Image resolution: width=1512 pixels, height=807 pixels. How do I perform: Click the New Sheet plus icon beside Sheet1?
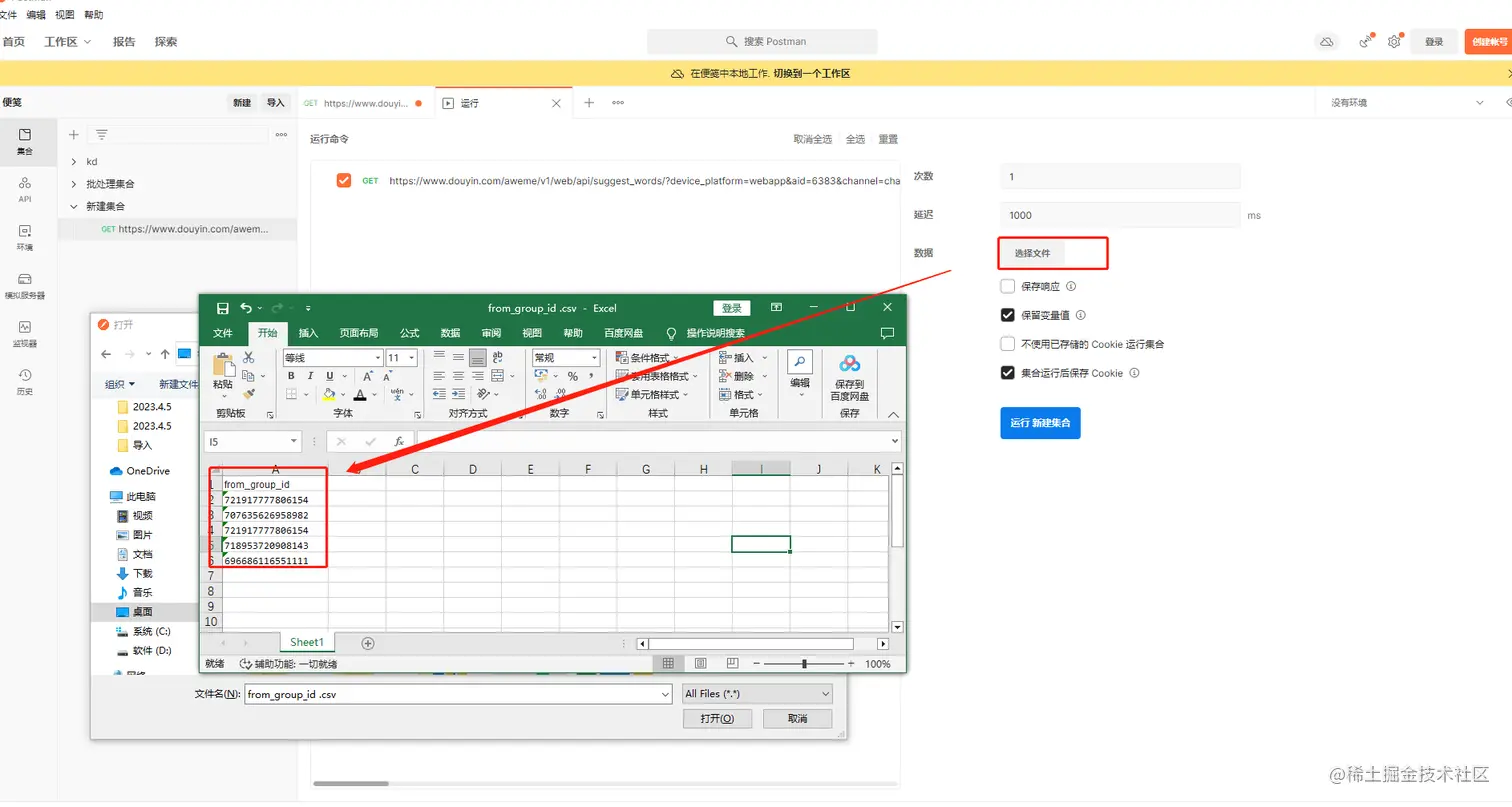(367, 643)
